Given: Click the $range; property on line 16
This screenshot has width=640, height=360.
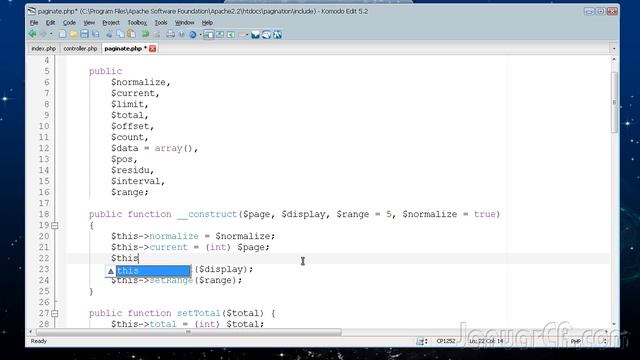Looking at the screenshot, I should coord(130,192).
